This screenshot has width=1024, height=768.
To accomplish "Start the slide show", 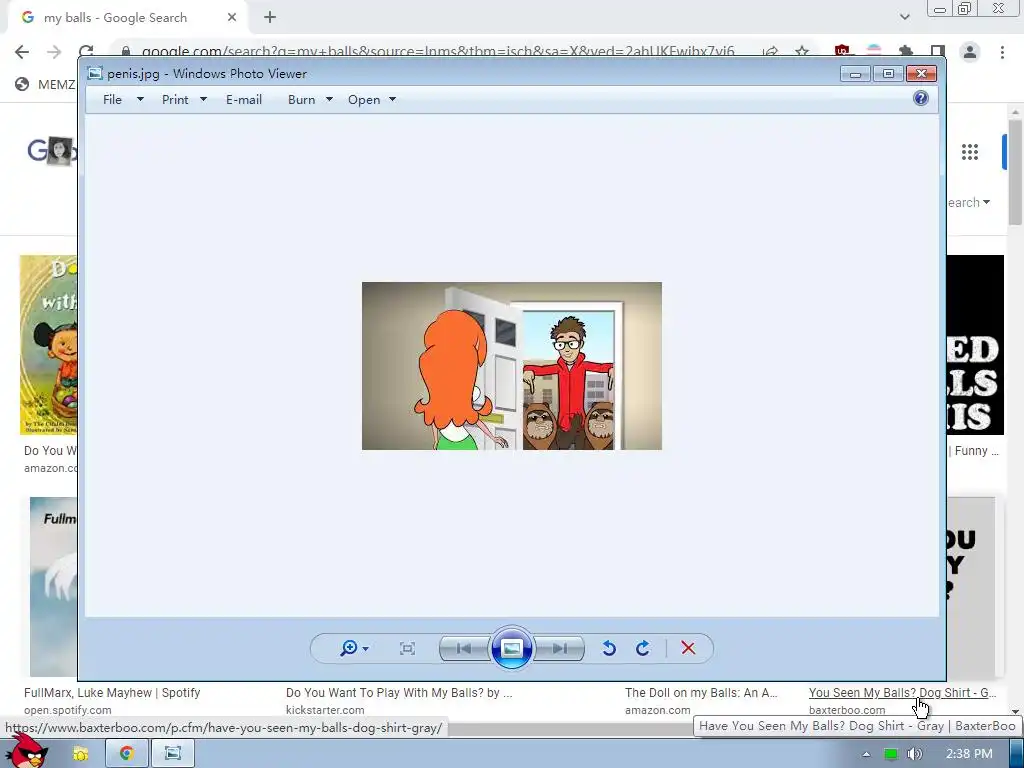I will tap(511, 648).
